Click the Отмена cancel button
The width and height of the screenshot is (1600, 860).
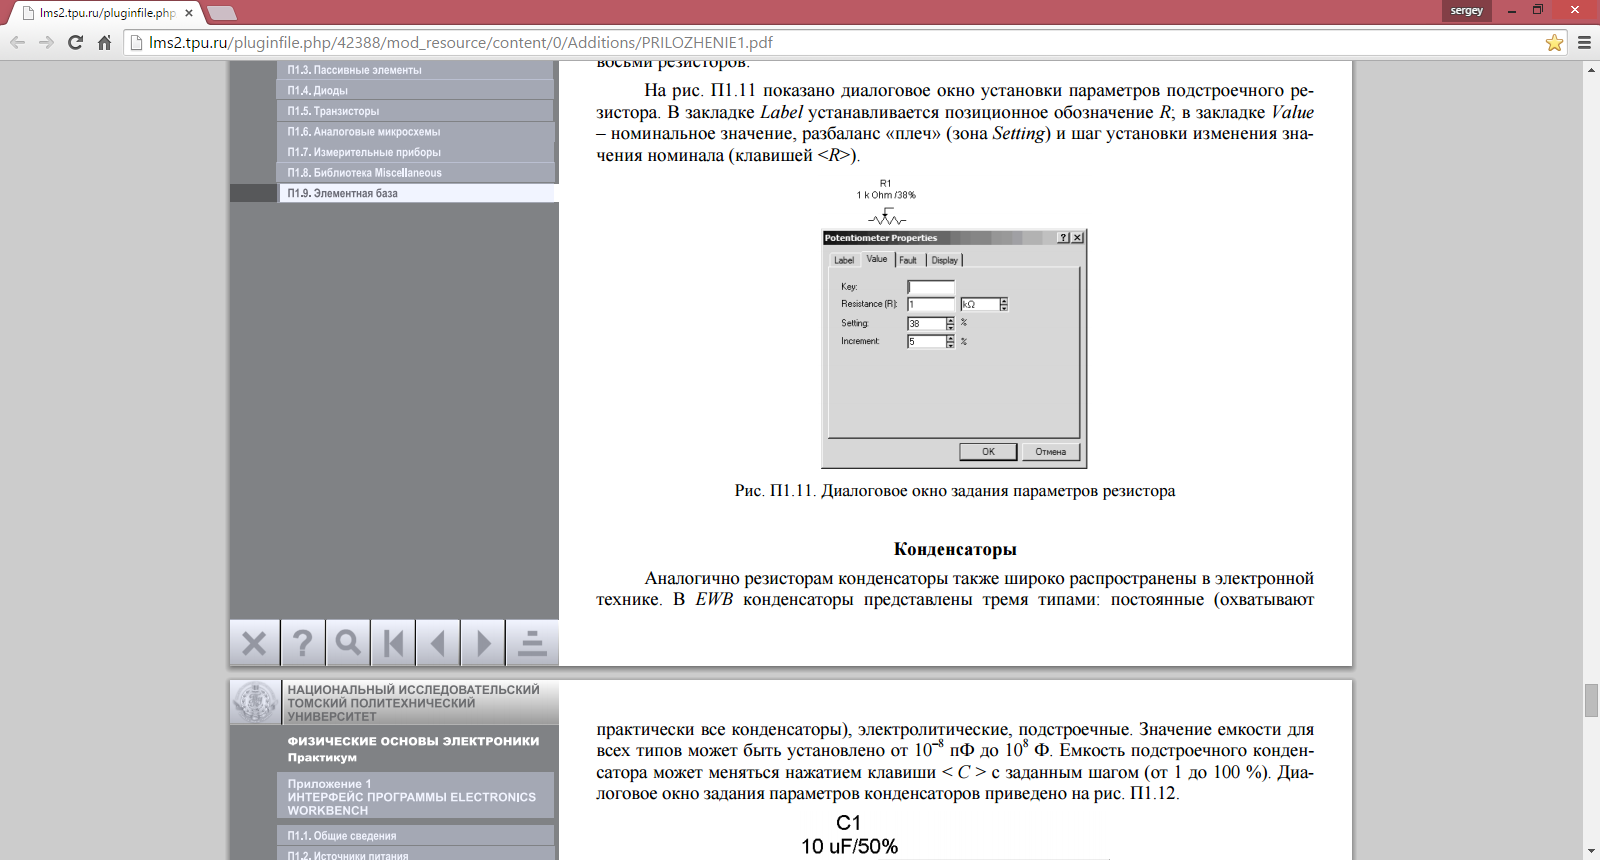[x=1051, y=452]
